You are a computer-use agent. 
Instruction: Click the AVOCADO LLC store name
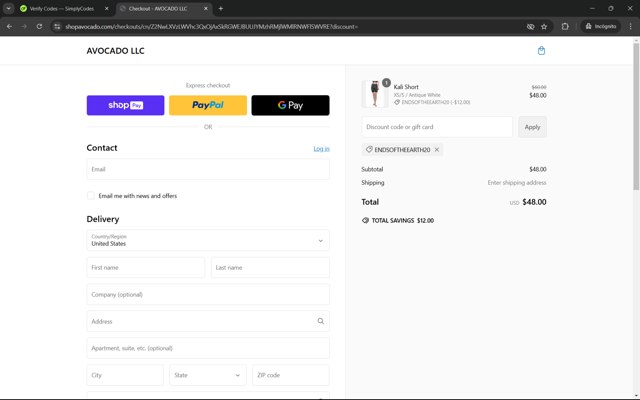pyautogui.click(x=116, y=51)
